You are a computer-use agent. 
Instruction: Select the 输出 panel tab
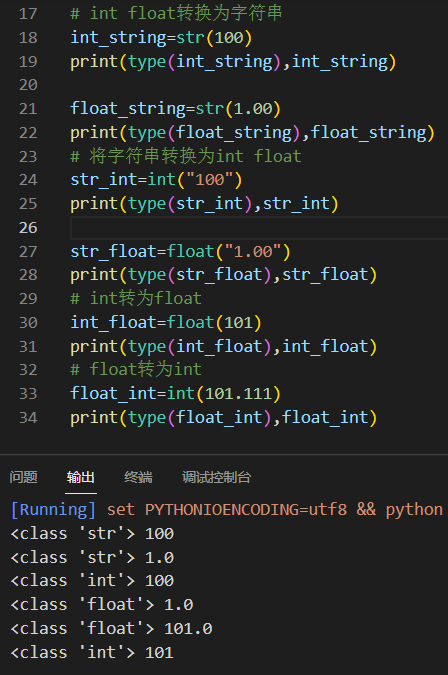[80, 477]
